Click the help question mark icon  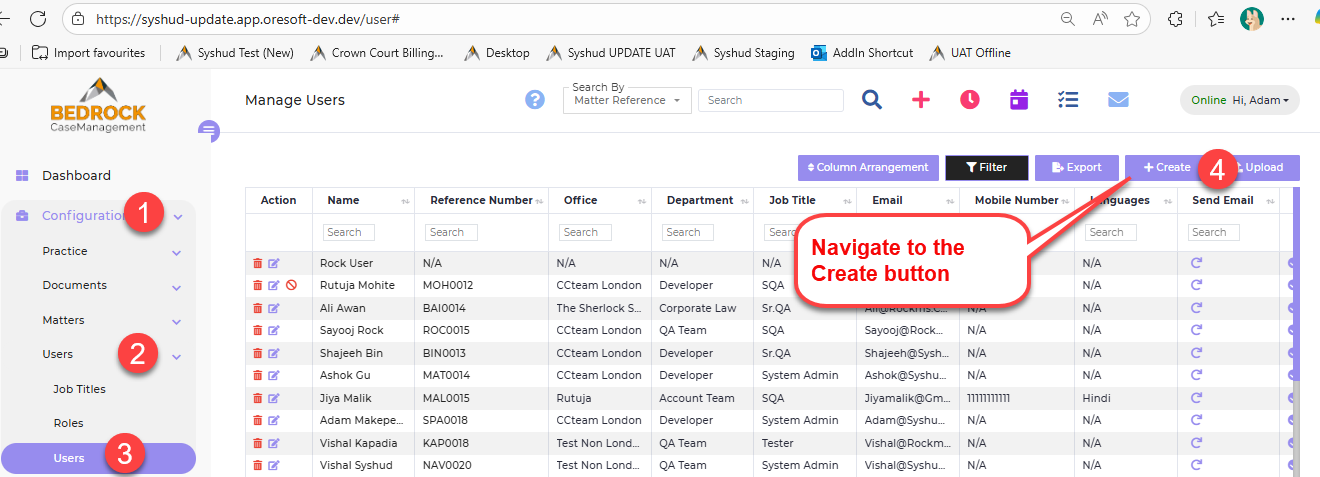pyautogui.click(x=535, y=100)
